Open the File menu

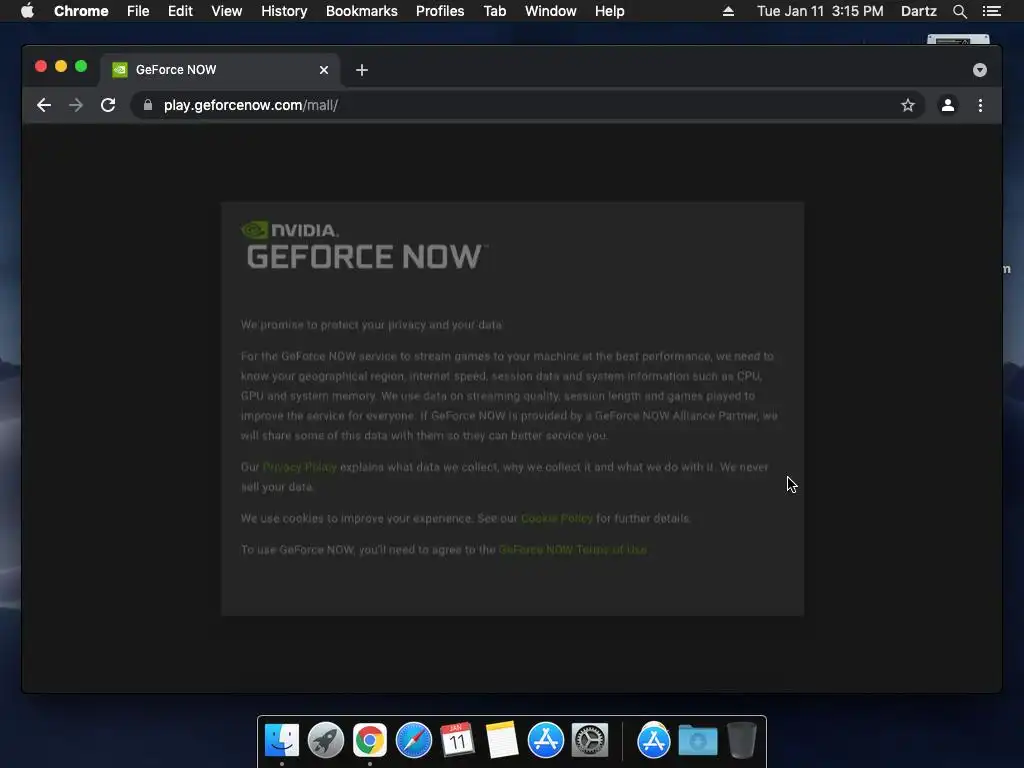point(138,11)
